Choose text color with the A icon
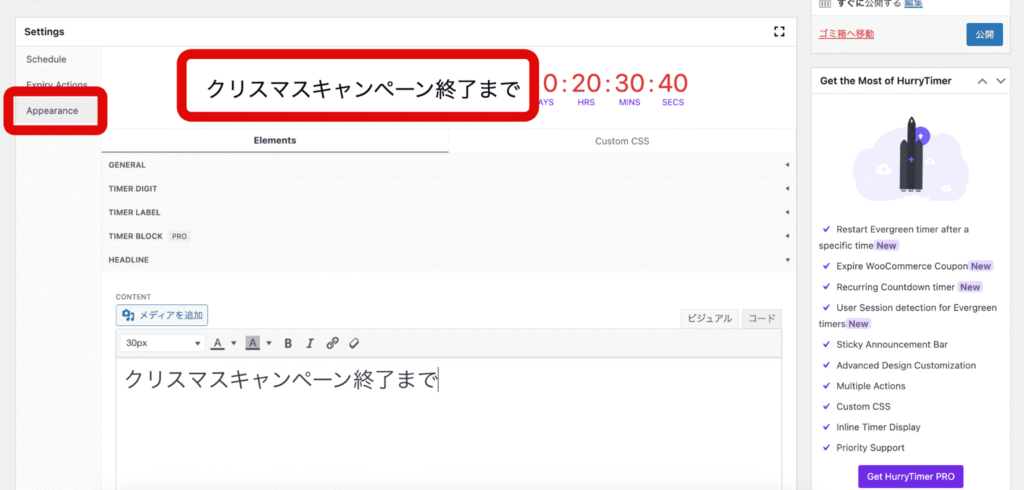 (x=218, y=343)
